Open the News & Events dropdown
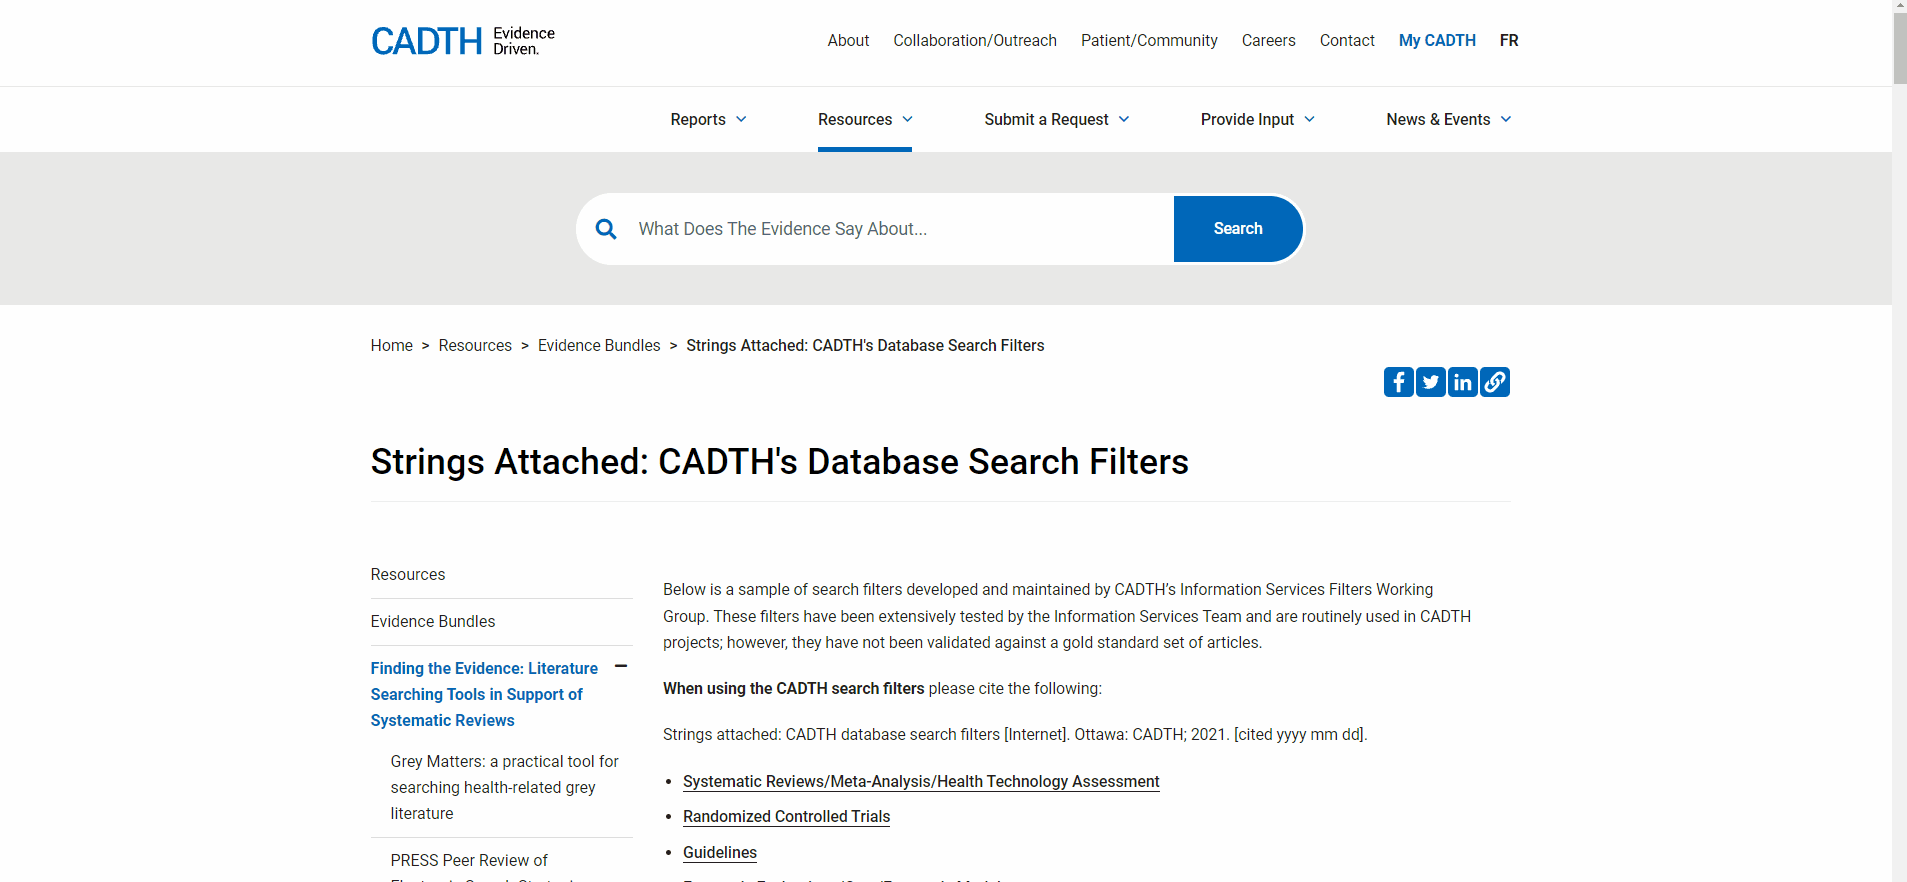The height and width of the screenshot is (882, 1907). coord(1448,119)
